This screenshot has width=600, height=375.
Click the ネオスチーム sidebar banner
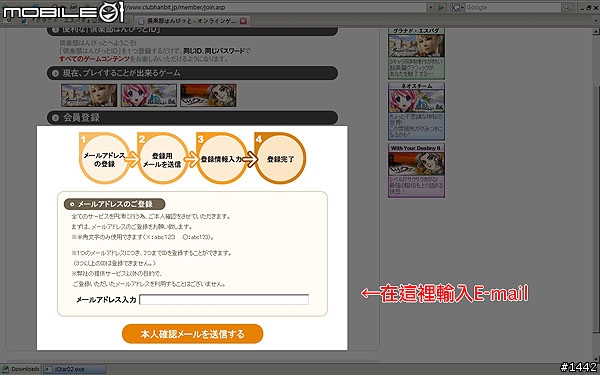[416, 111]
